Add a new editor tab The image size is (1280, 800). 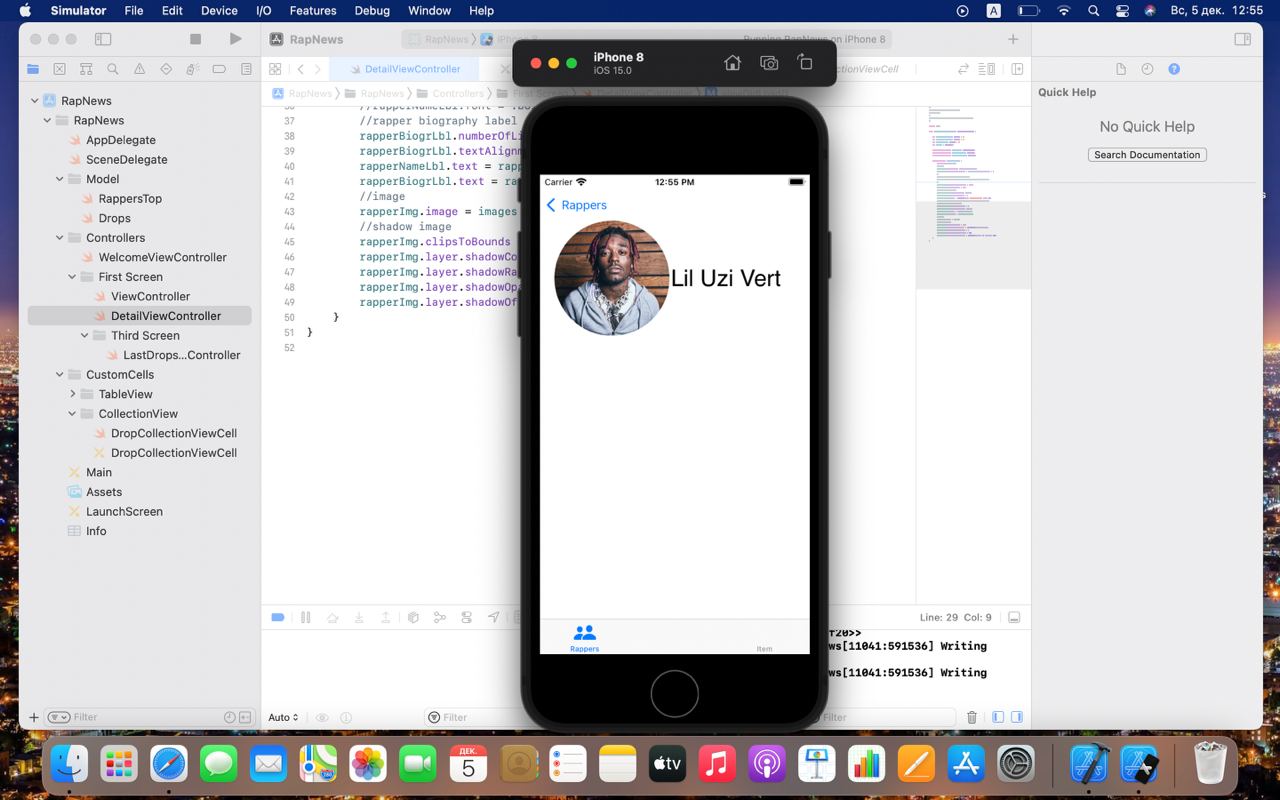[x=1013, y=39]
